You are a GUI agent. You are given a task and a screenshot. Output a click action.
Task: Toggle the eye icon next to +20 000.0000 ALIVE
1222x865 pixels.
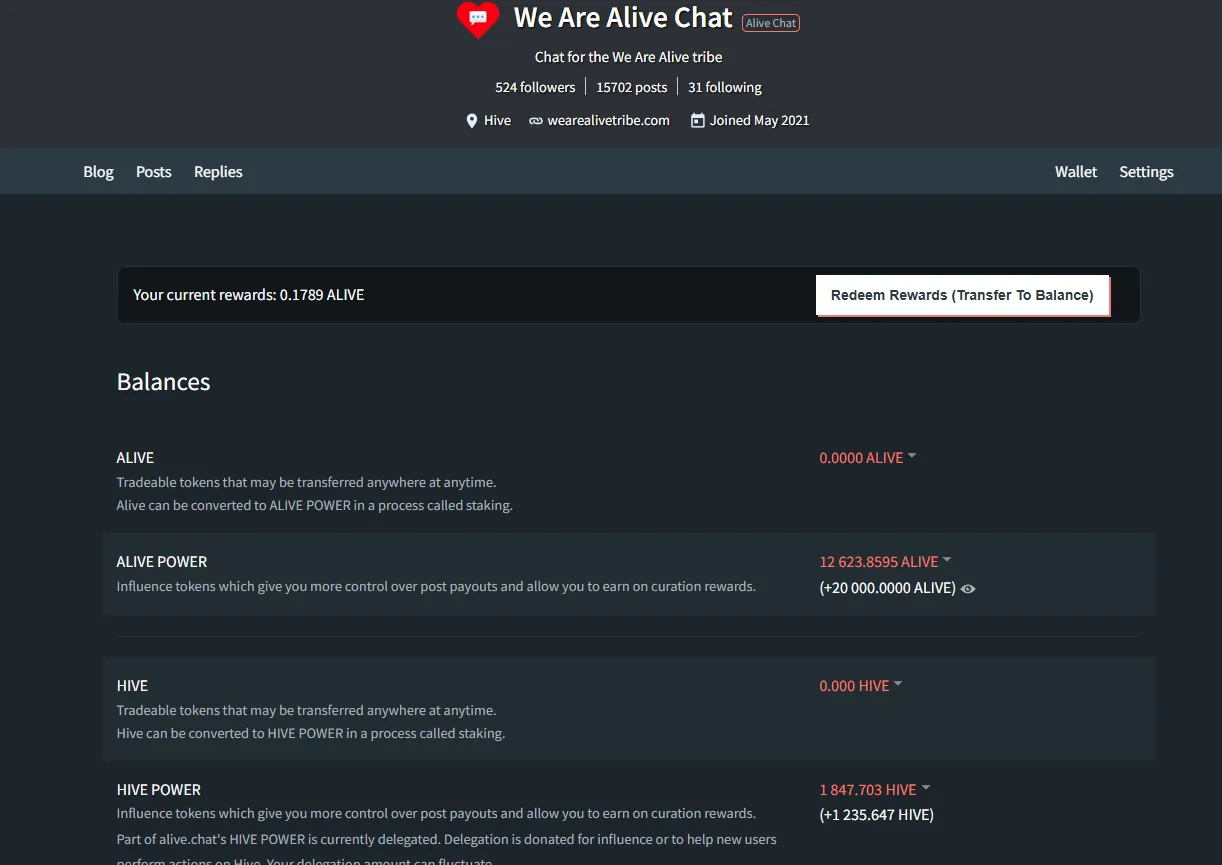968,589
